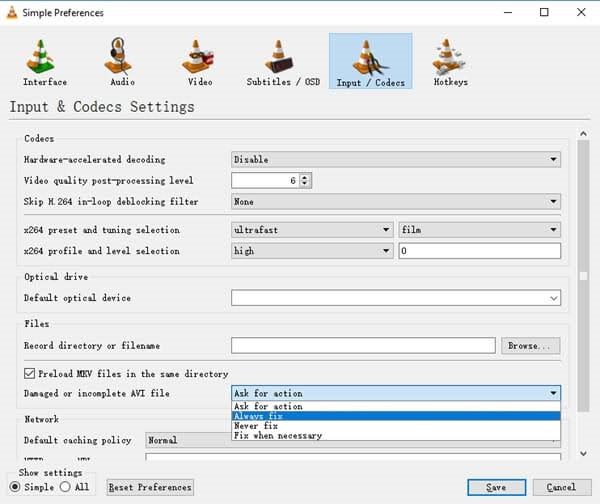Image resolution: width=600 pixels, height=504 pixels.
Task: Click the Save button
Action: tap(496, 487)
